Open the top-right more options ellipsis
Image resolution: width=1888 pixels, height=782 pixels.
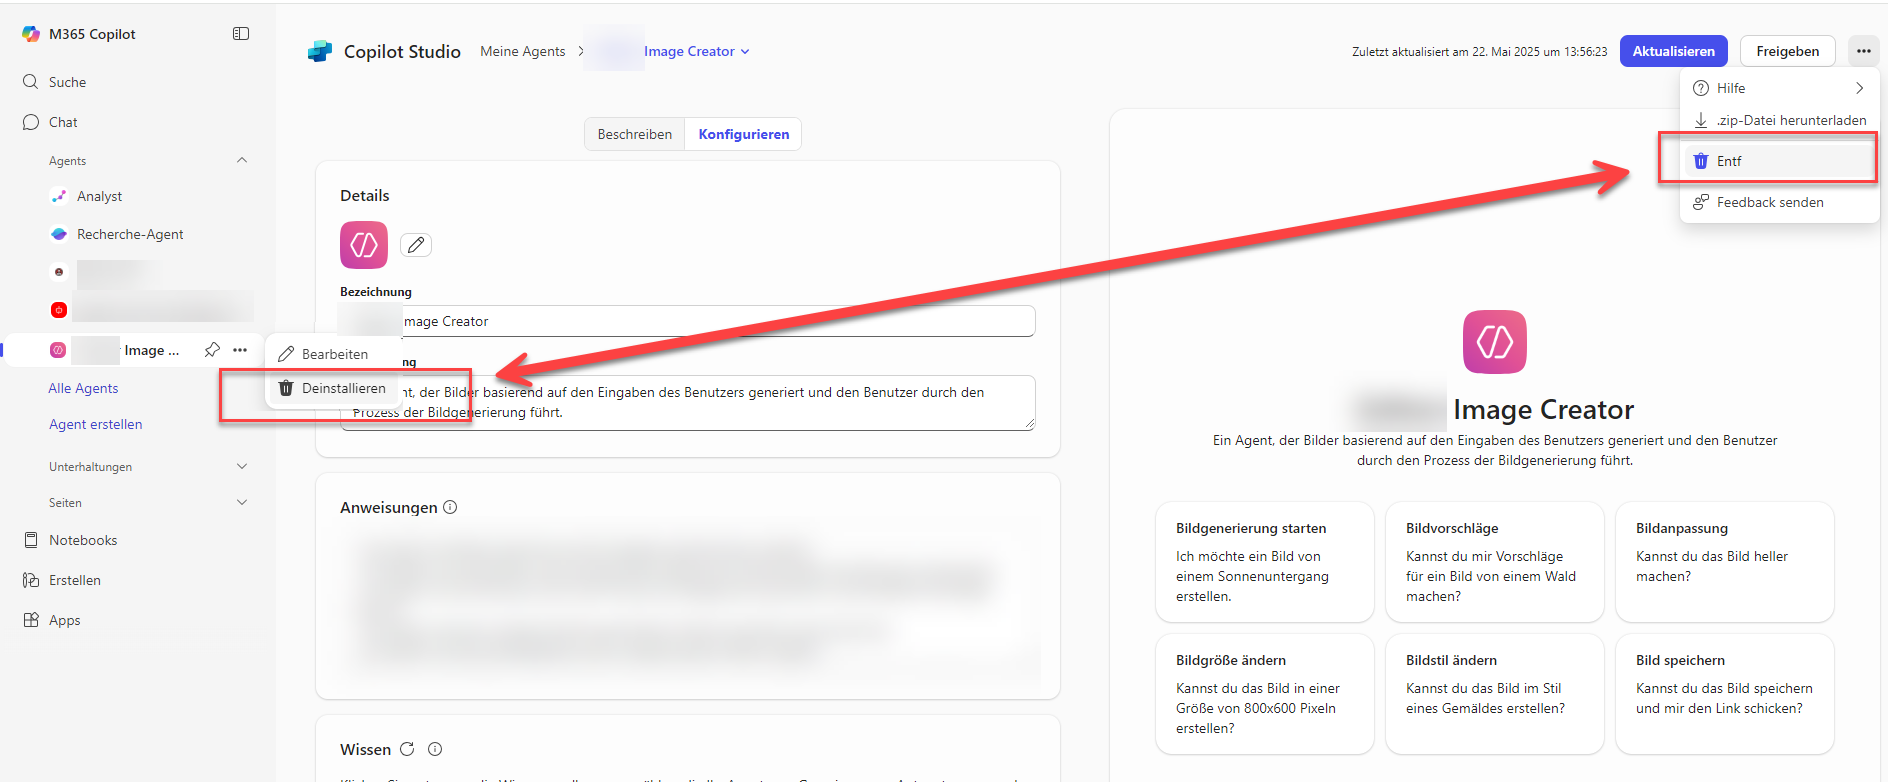click(x=1863, y=51)
